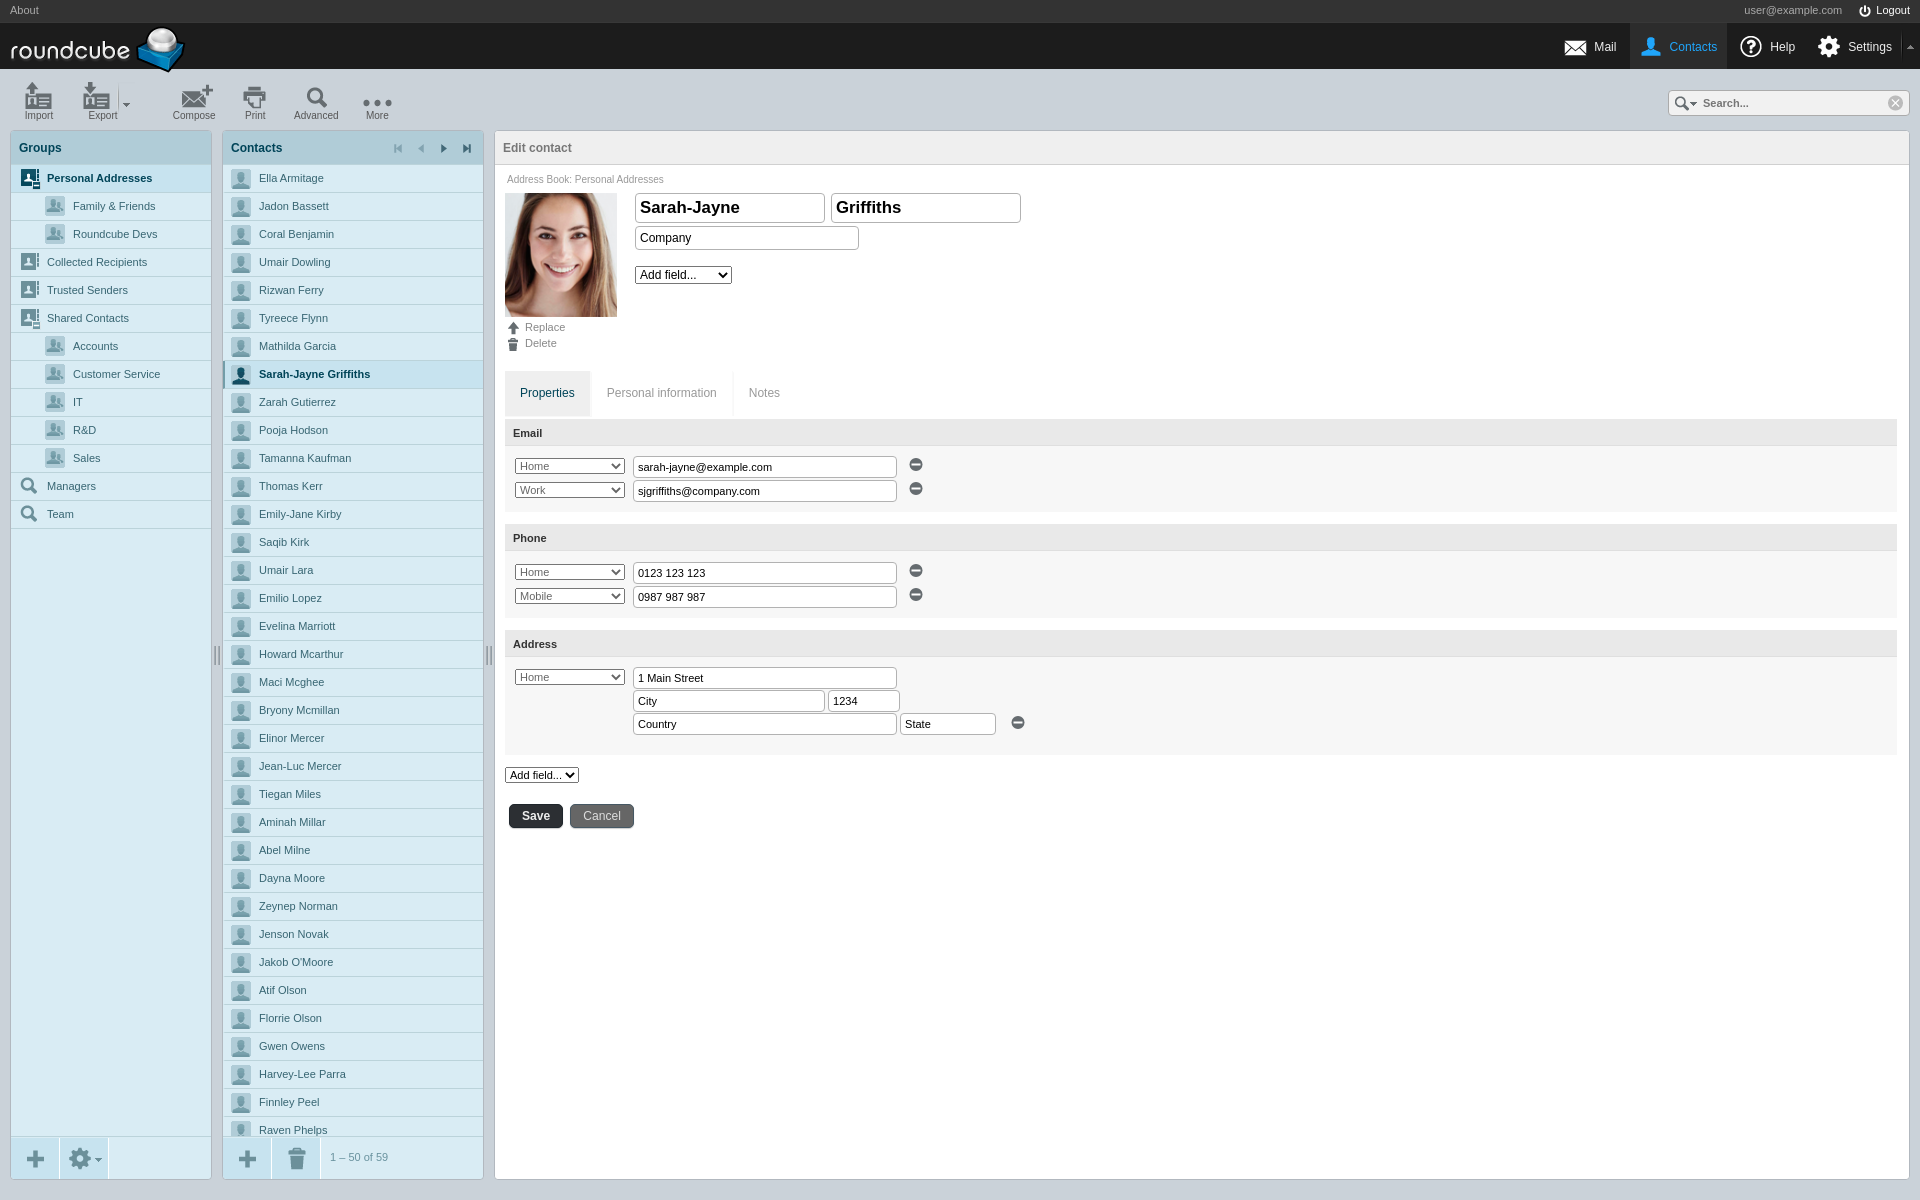
Task: Click the Print toolbar icon
Action: (255, 102)
